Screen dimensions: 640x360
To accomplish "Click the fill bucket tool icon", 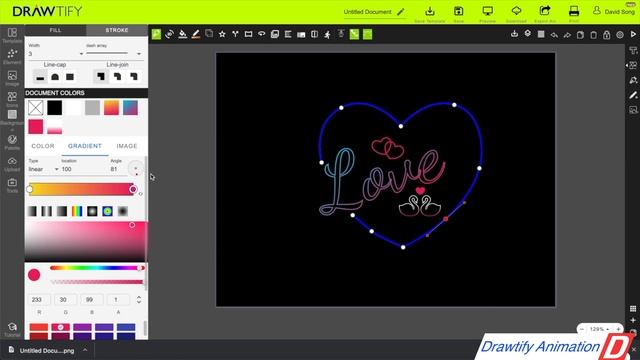I will coord(182,34).
